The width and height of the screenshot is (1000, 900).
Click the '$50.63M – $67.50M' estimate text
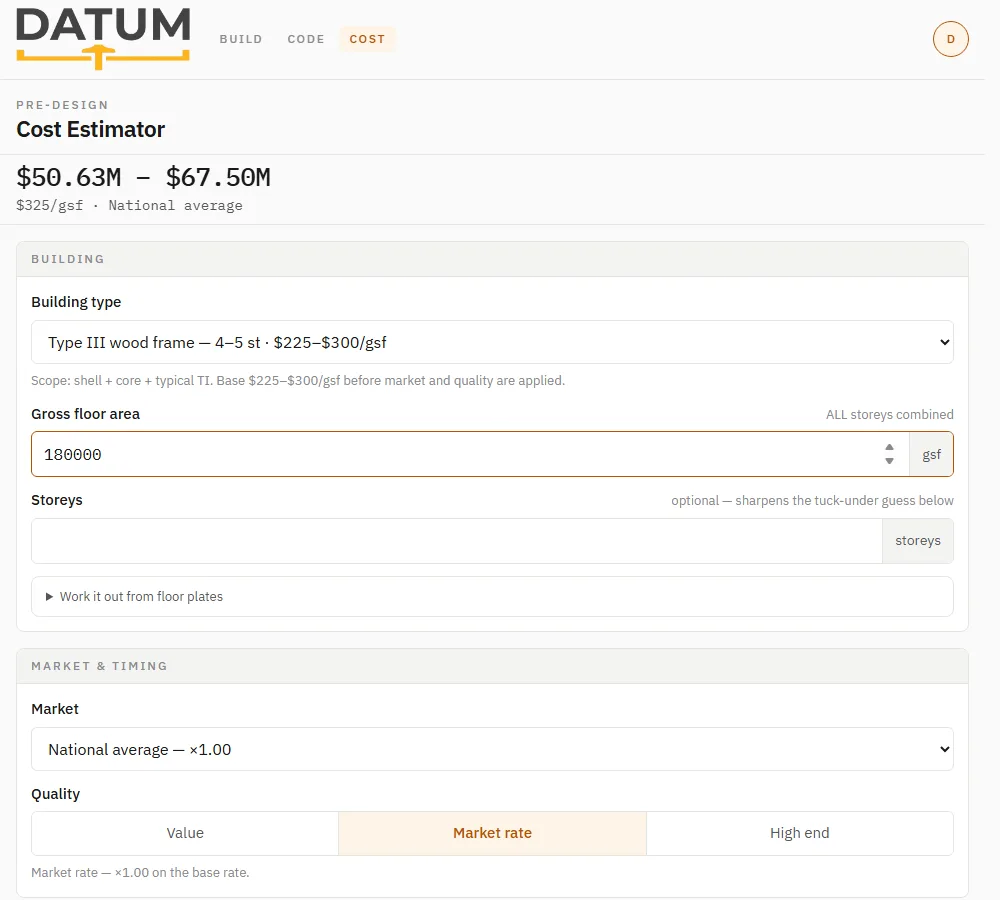143,177
